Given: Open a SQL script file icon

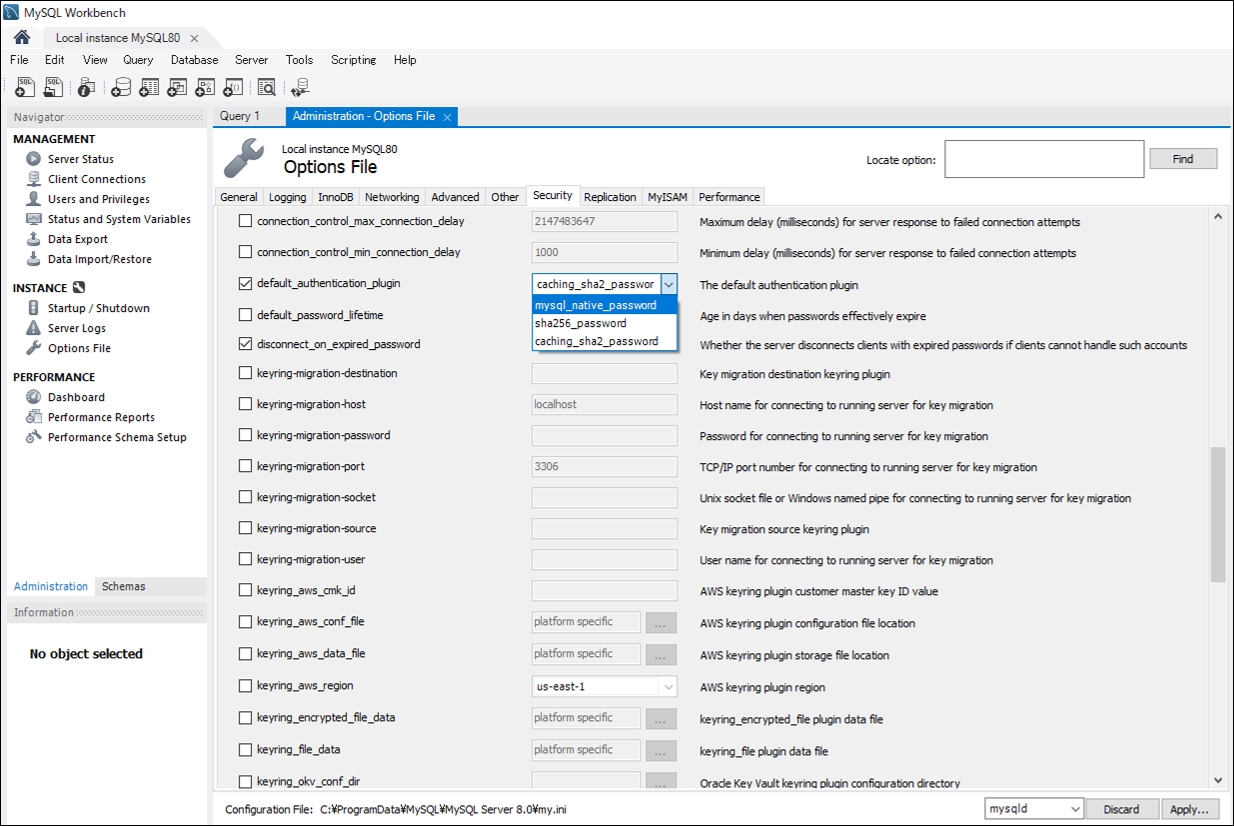Looking at the screenshot, I should [54, 88].
